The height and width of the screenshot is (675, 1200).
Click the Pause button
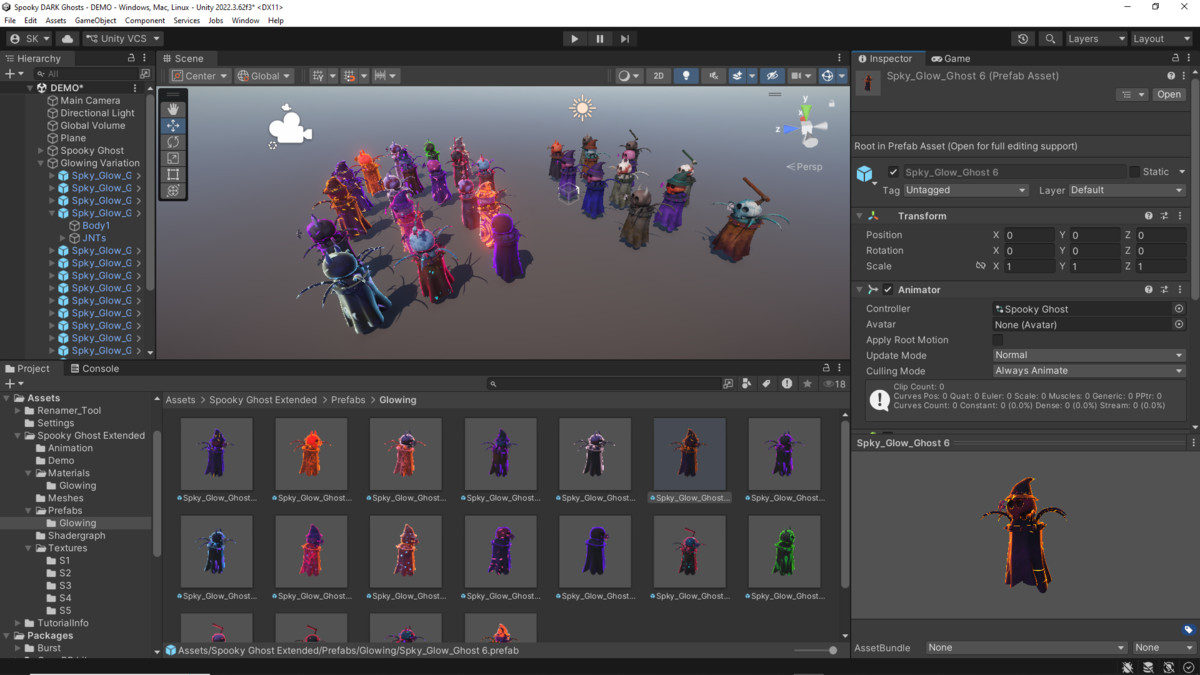pyautogui.click(x=600, y=39)
